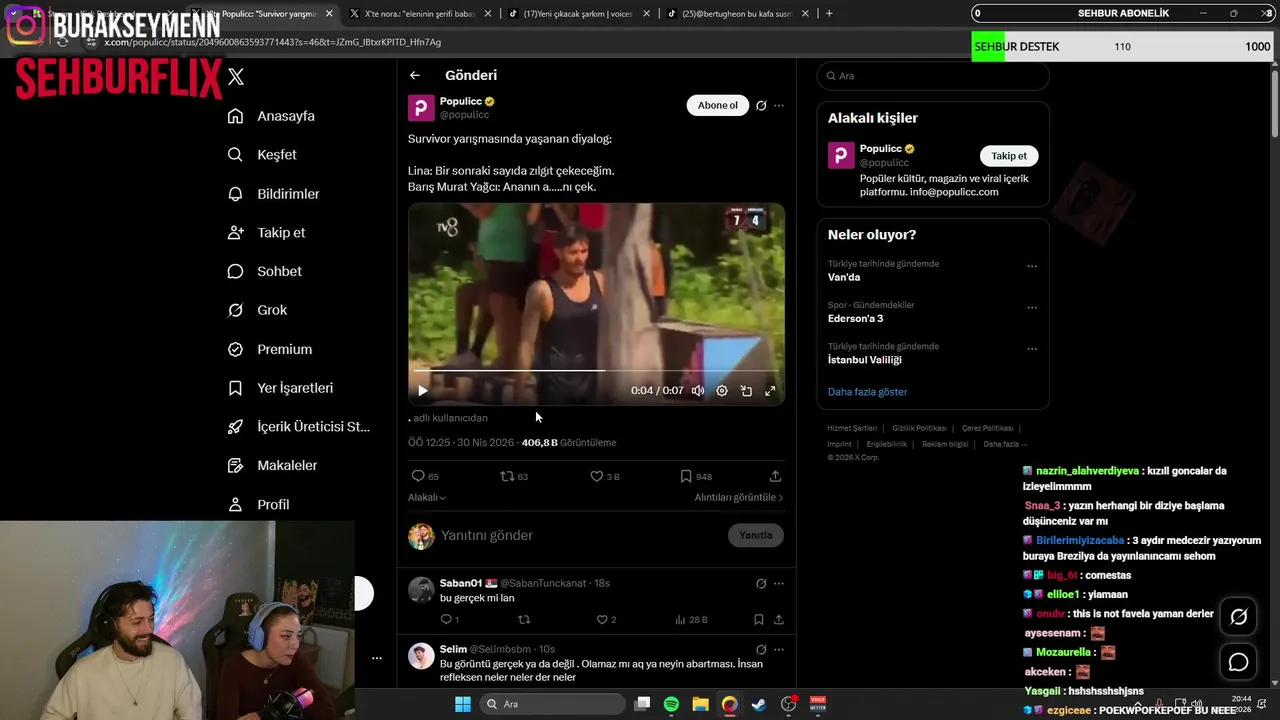The image size is (1280, 720).
Task: Bookmark Saban01's comment
Action: click(759, 620)
